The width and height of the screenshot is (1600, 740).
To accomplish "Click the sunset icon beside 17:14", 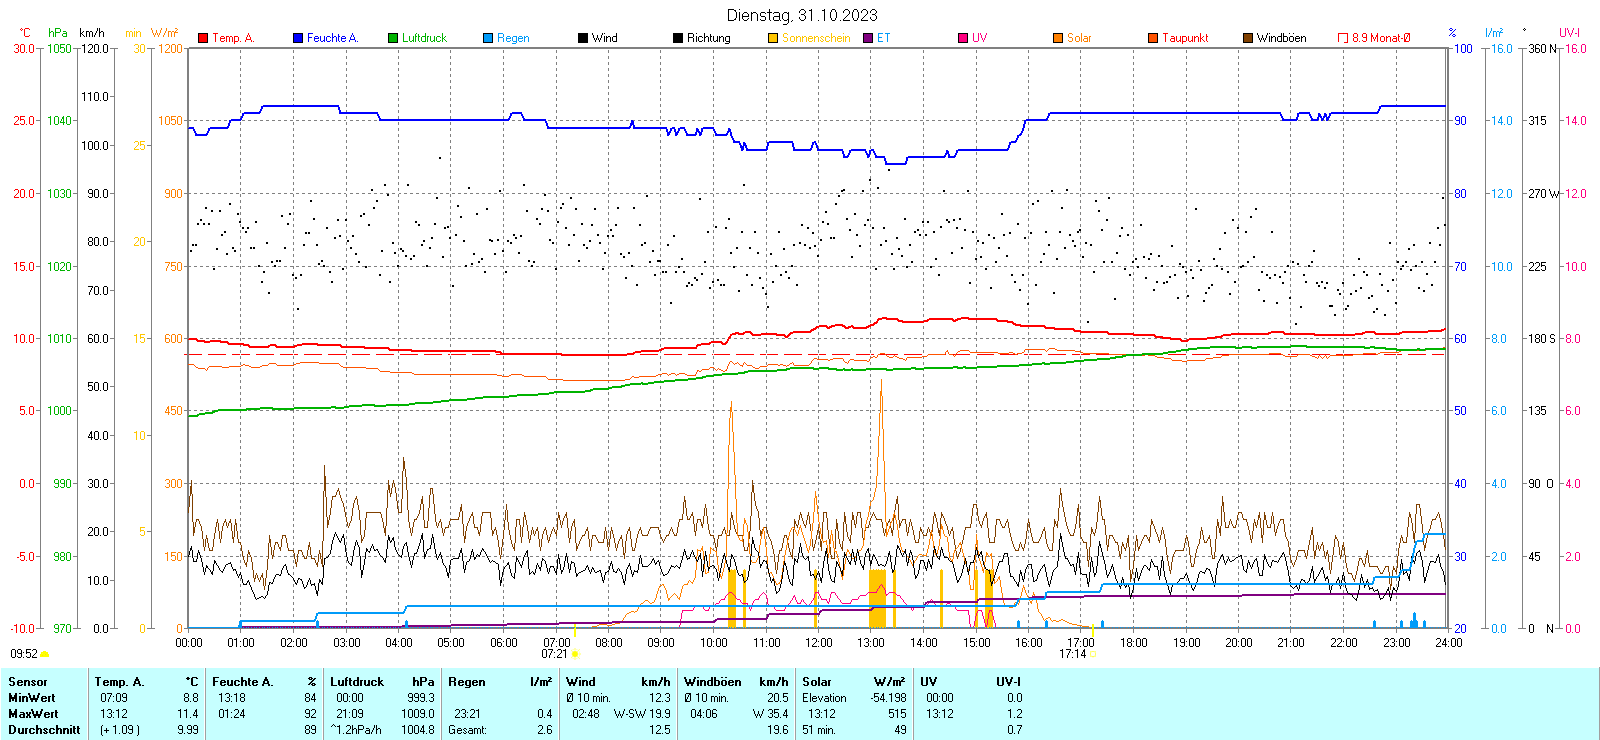I will click(x=1092, y=654).
